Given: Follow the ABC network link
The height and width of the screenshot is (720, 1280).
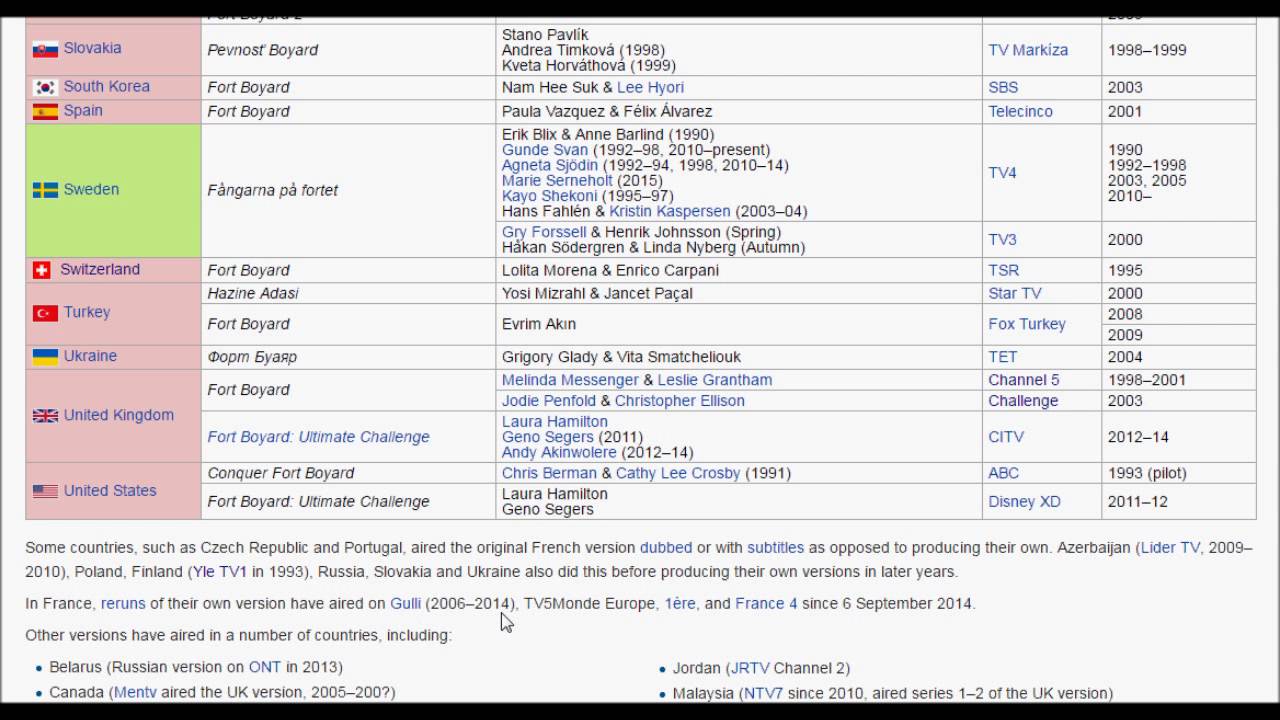Looking at the screenshot, I should click(x=1003, y=473).
